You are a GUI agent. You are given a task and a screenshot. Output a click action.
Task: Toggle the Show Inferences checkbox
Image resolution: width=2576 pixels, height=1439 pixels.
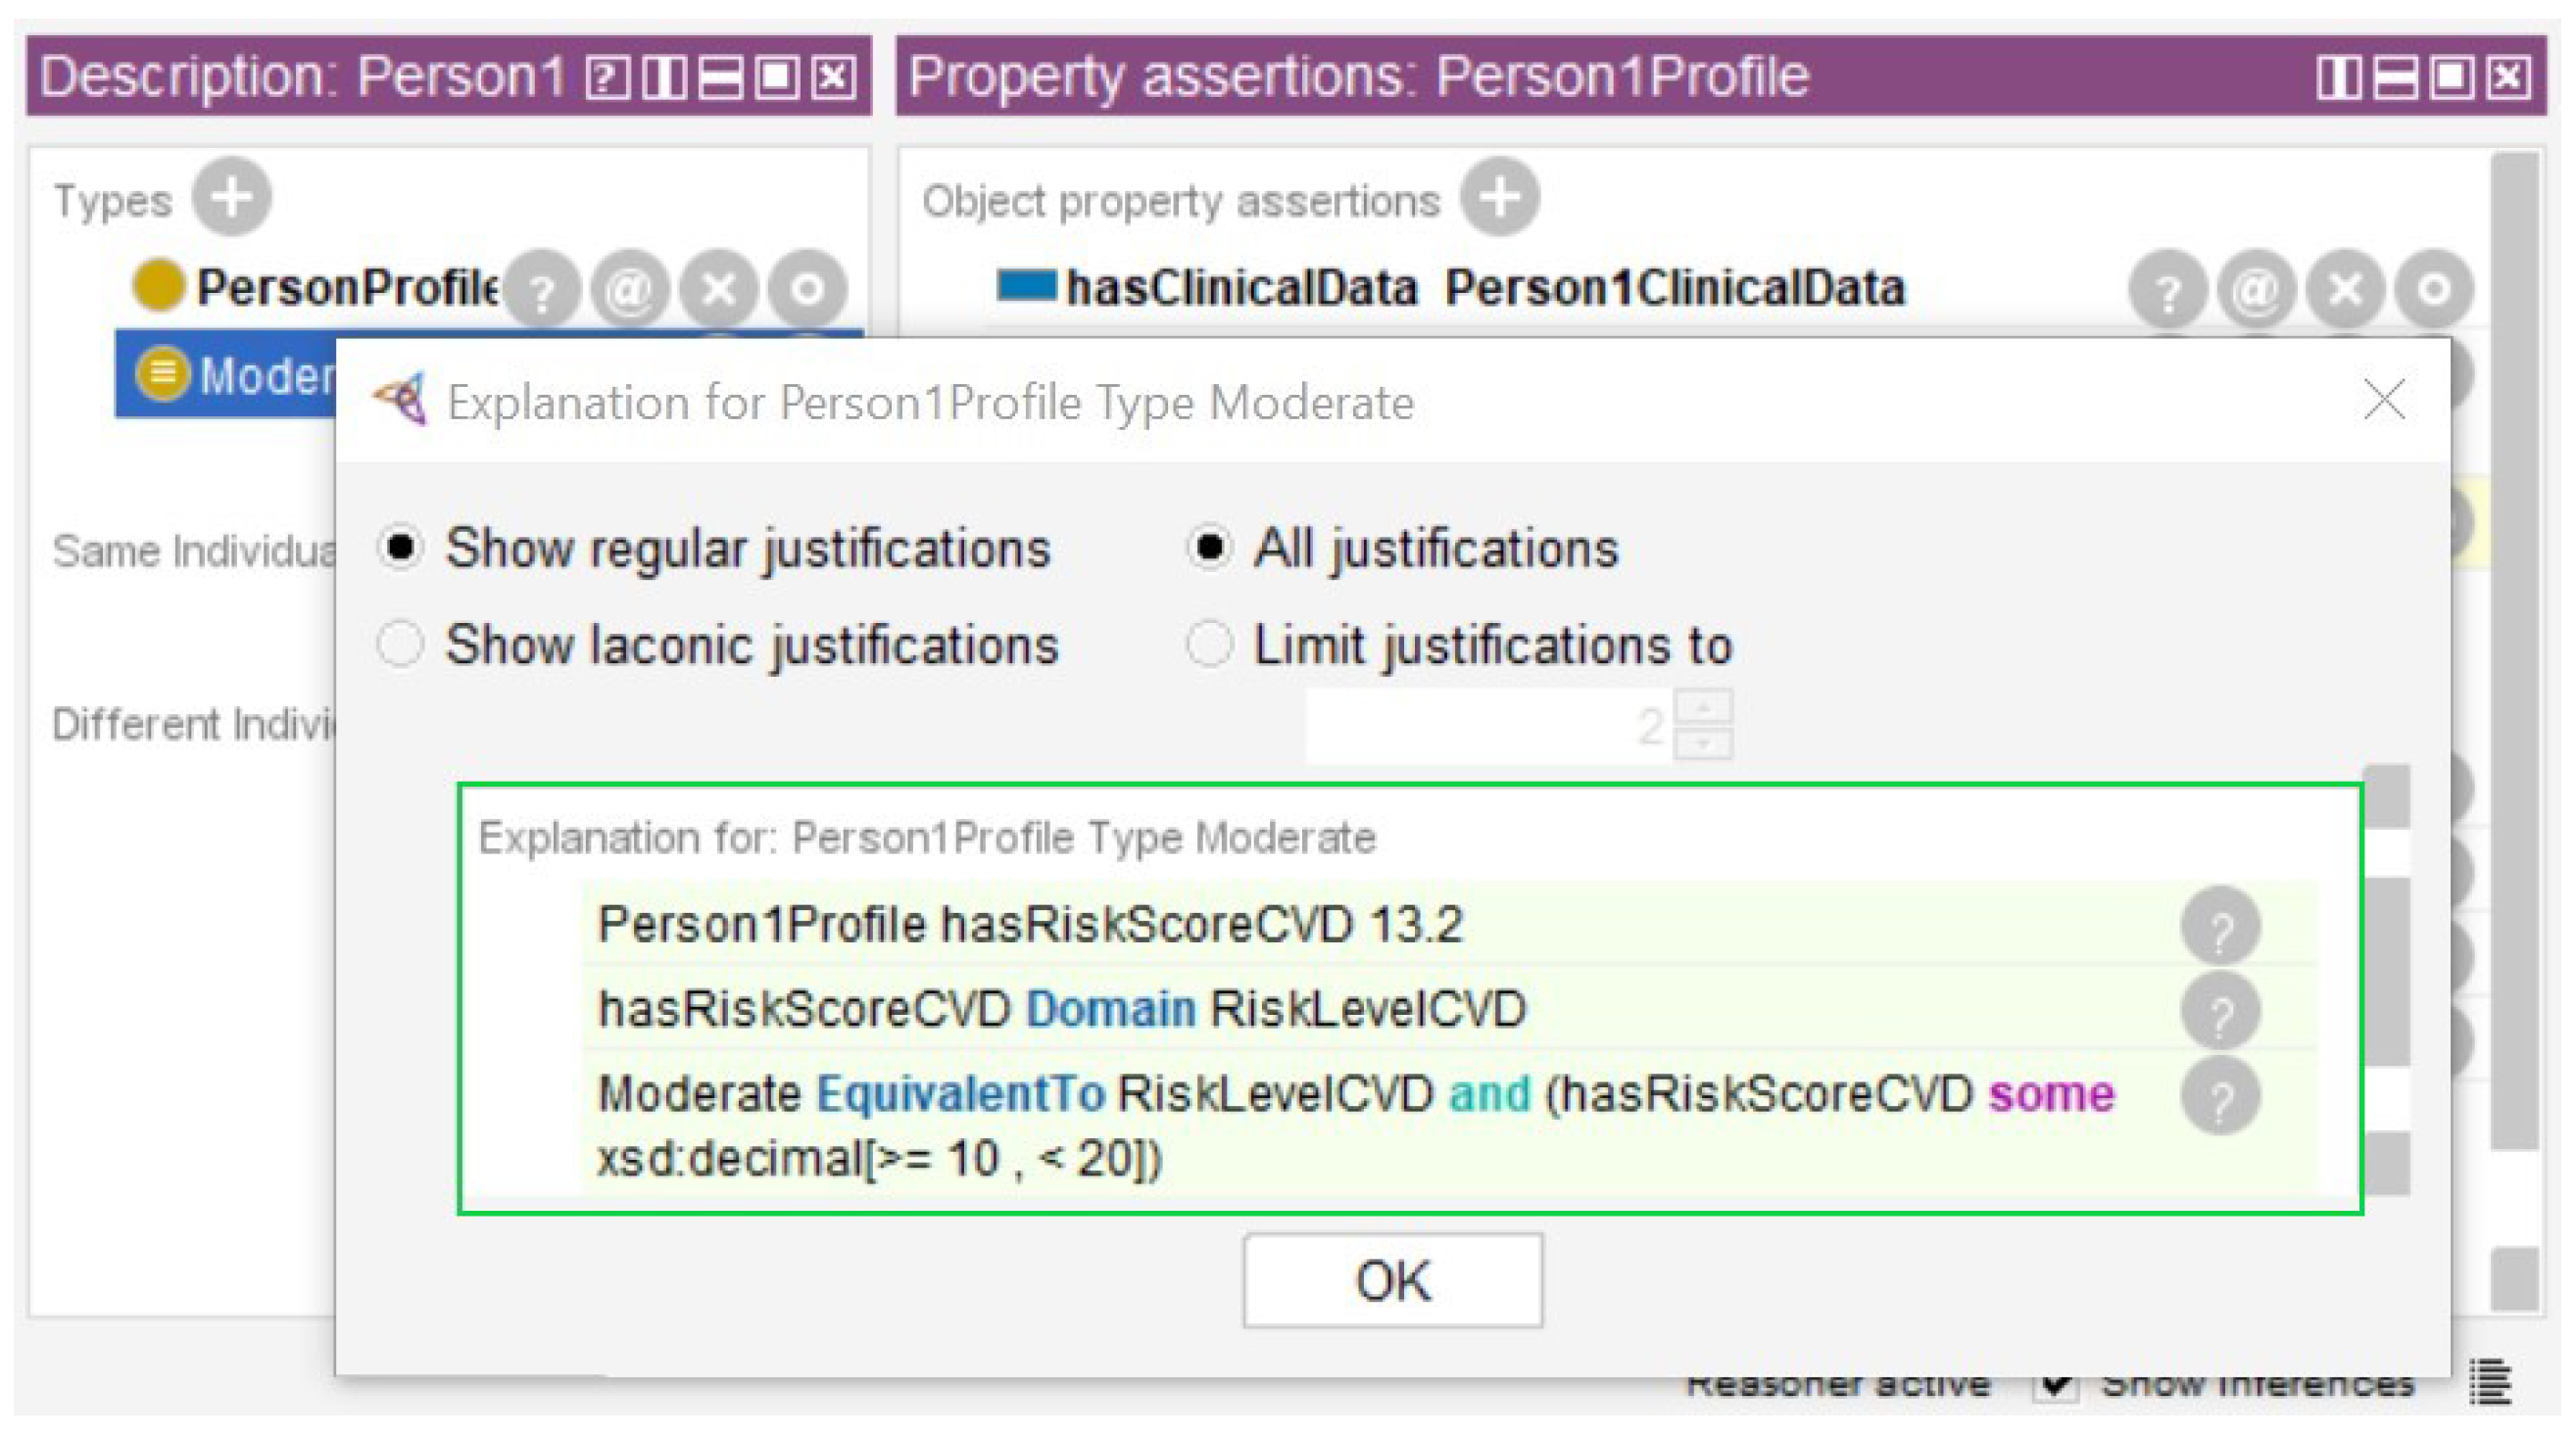click(x=2055, y=1385)
